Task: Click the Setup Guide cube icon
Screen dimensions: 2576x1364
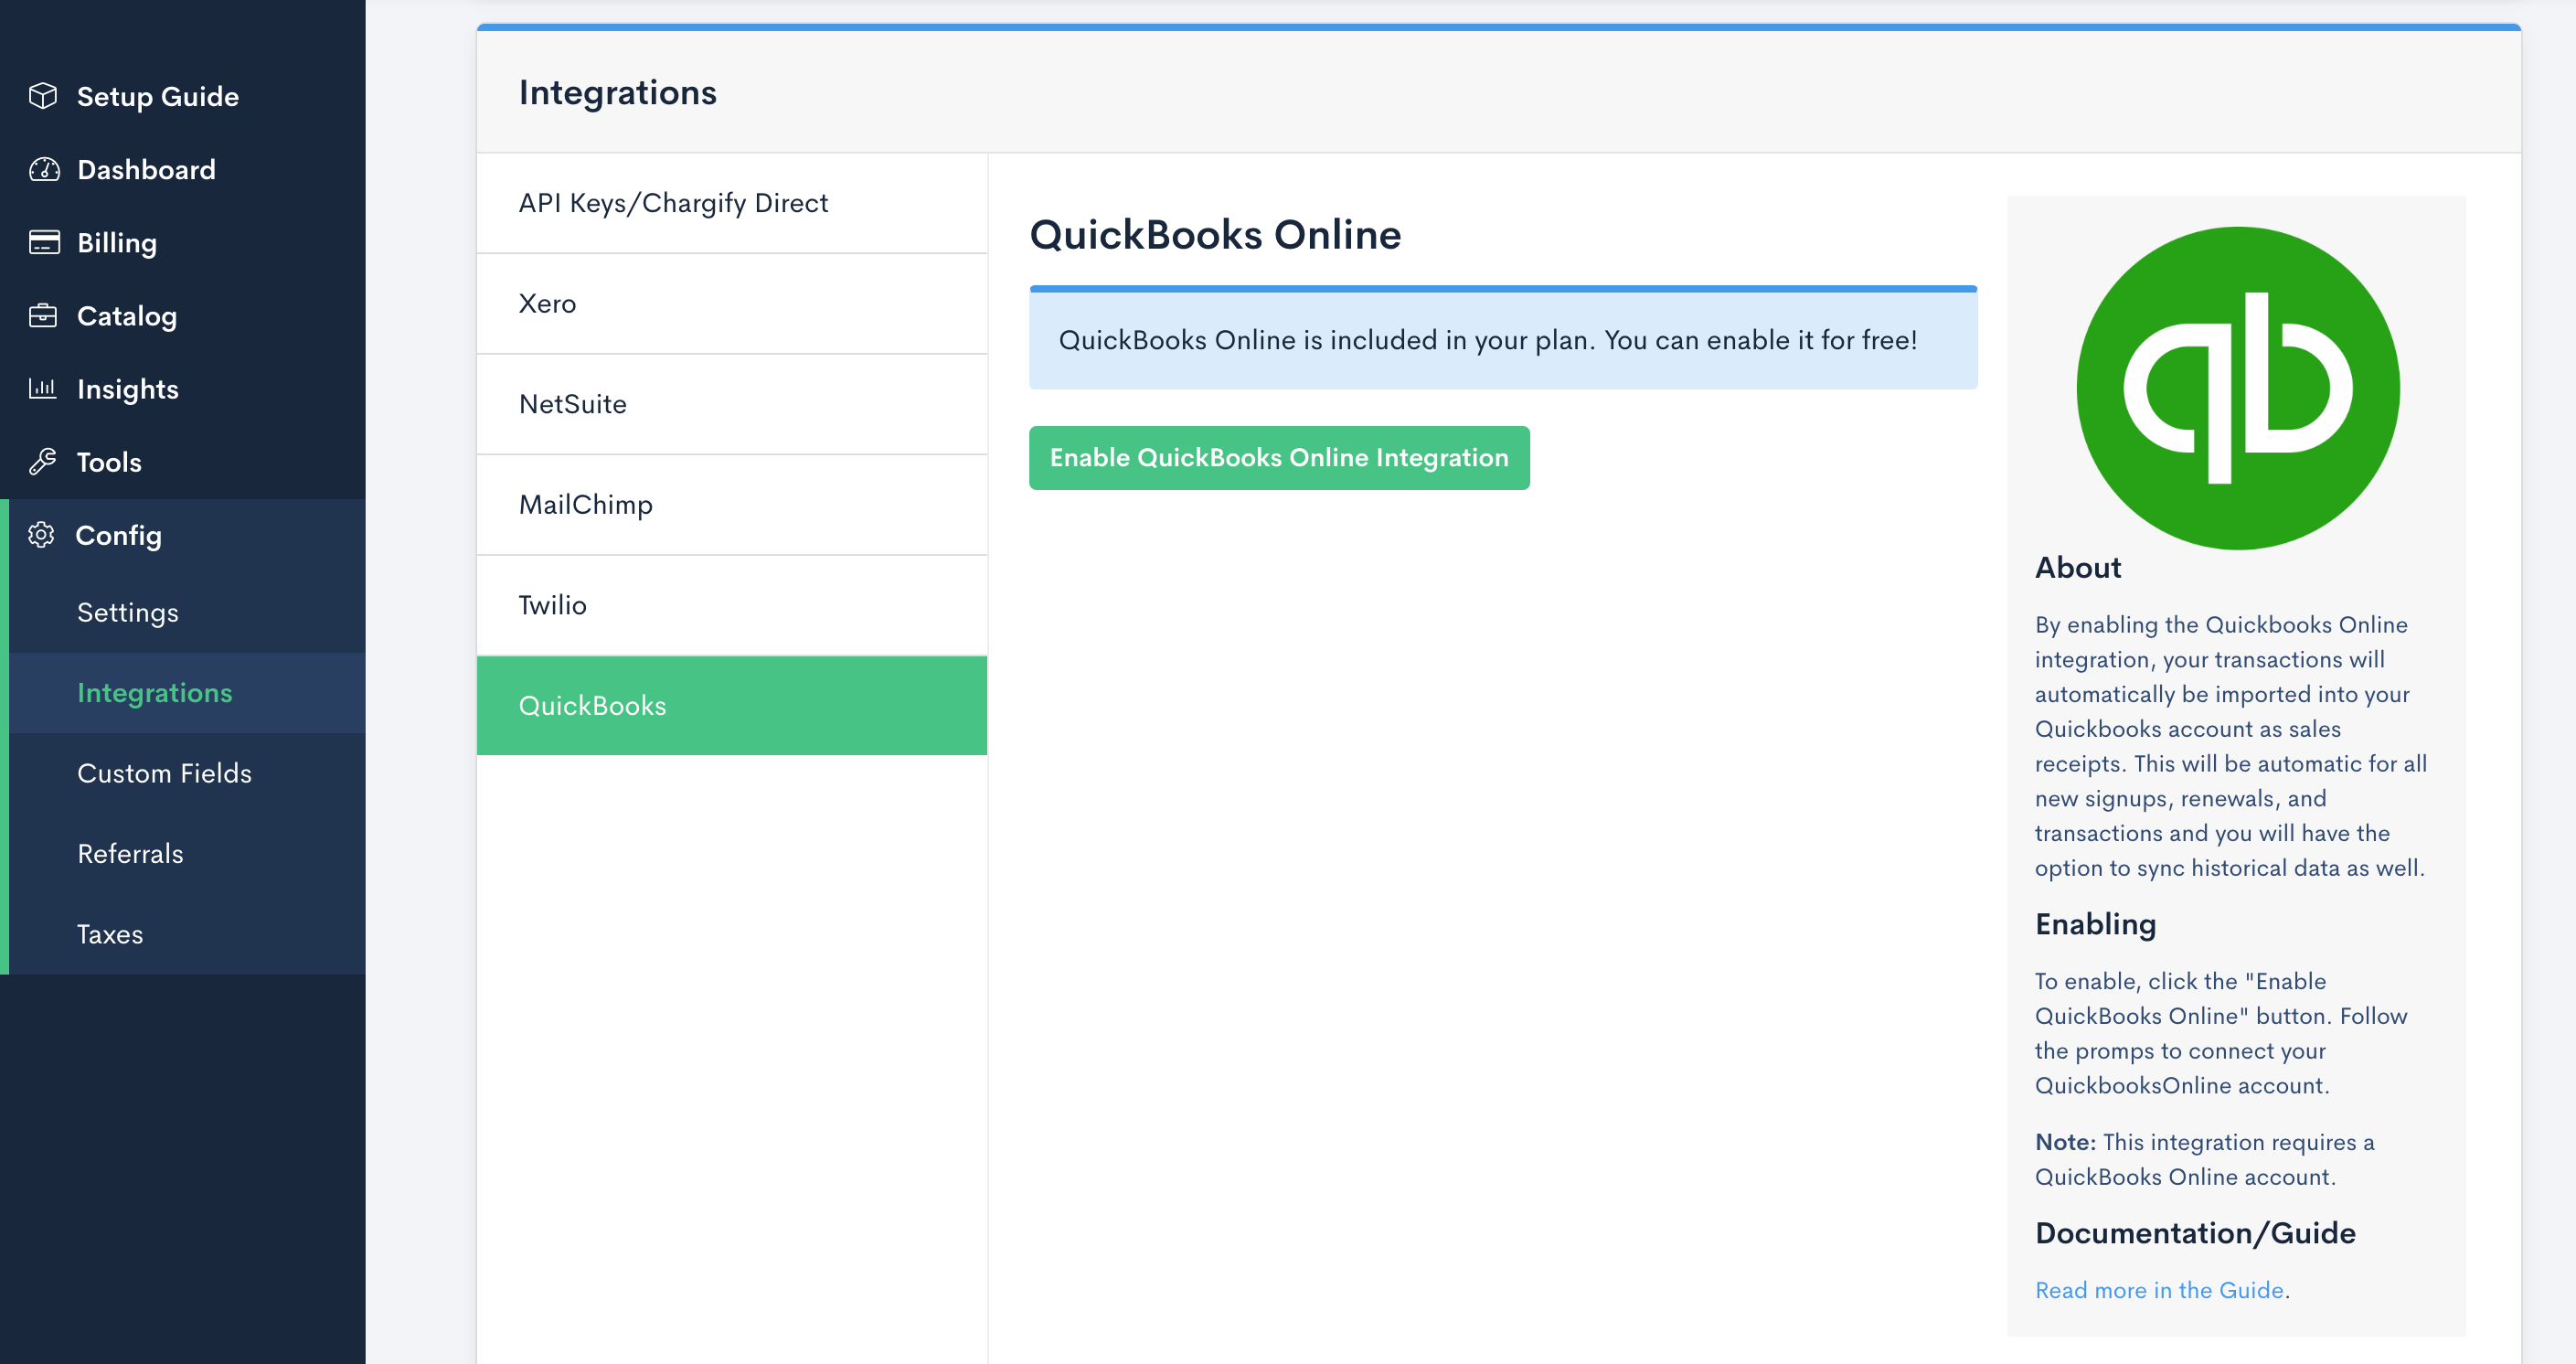Action: pos(43,96)
